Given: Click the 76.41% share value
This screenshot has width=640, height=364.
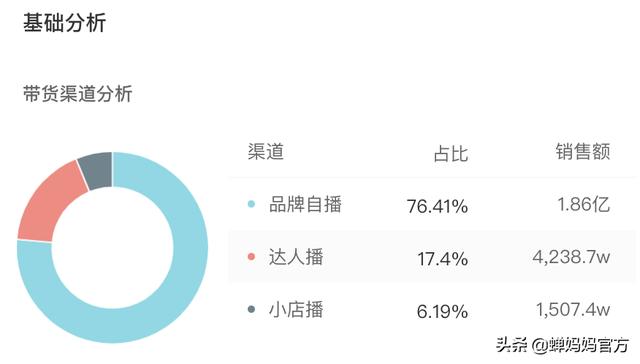Looking at the screenshot, I should coord(437,206).
